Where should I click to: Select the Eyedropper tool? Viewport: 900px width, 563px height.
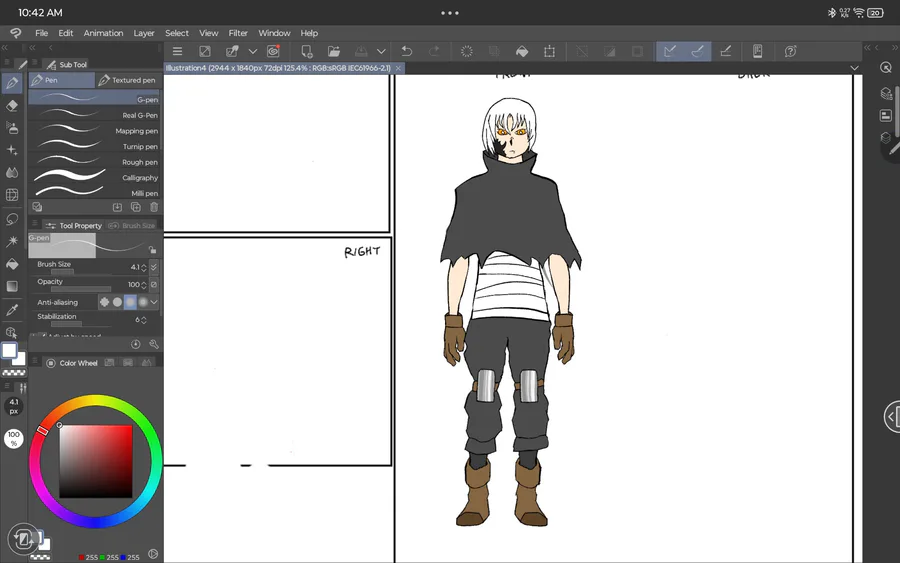[12, 310]
